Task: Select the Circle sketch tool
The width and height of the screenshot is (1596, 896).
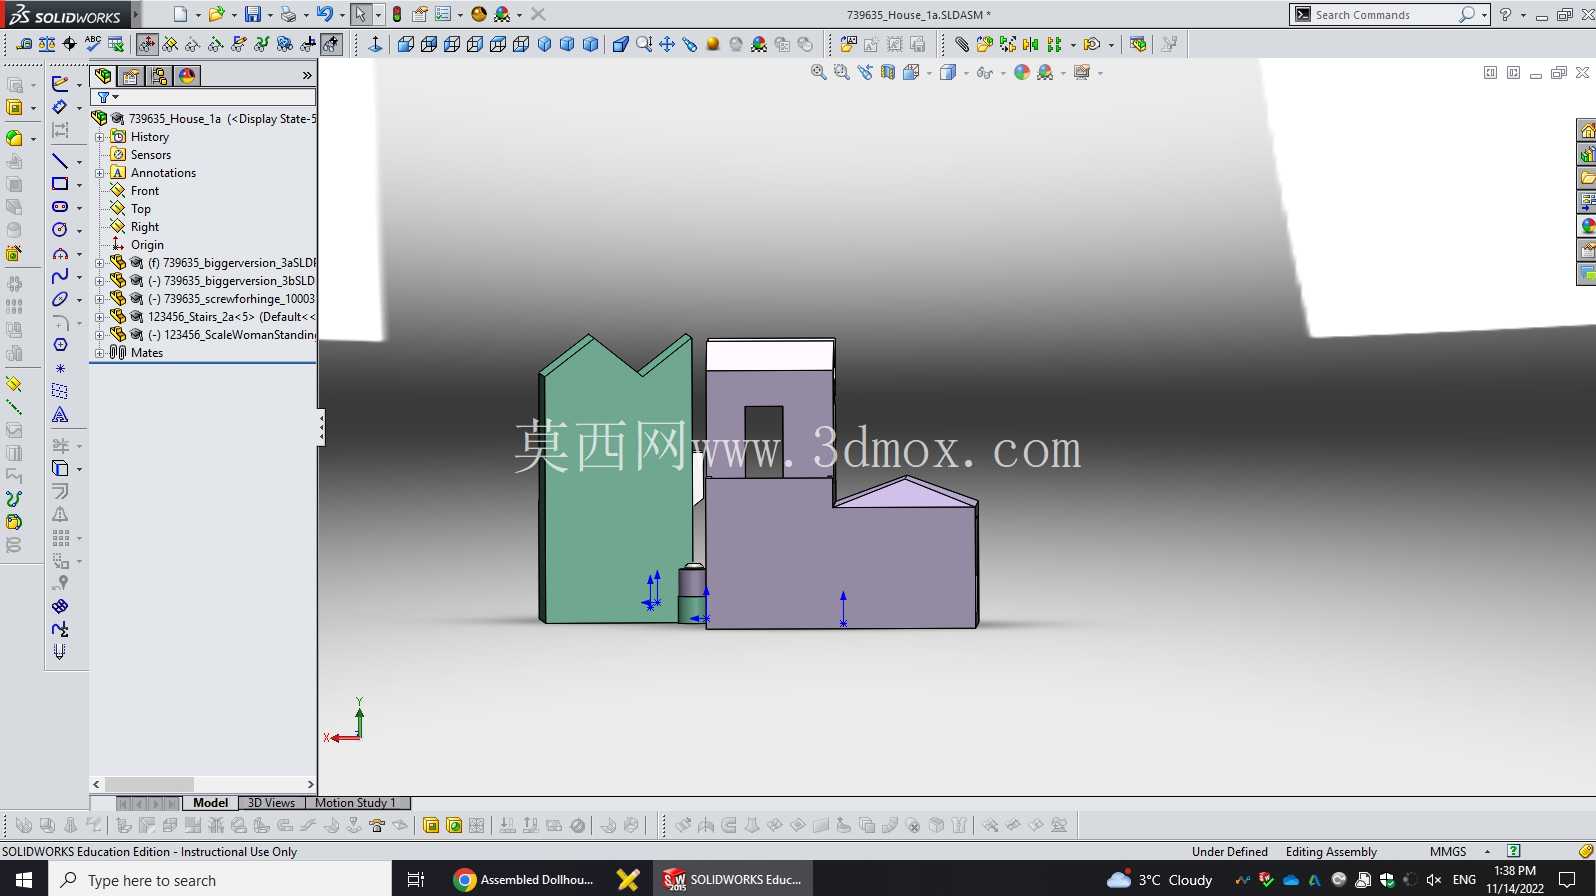Action: click(x=60, y=230)
